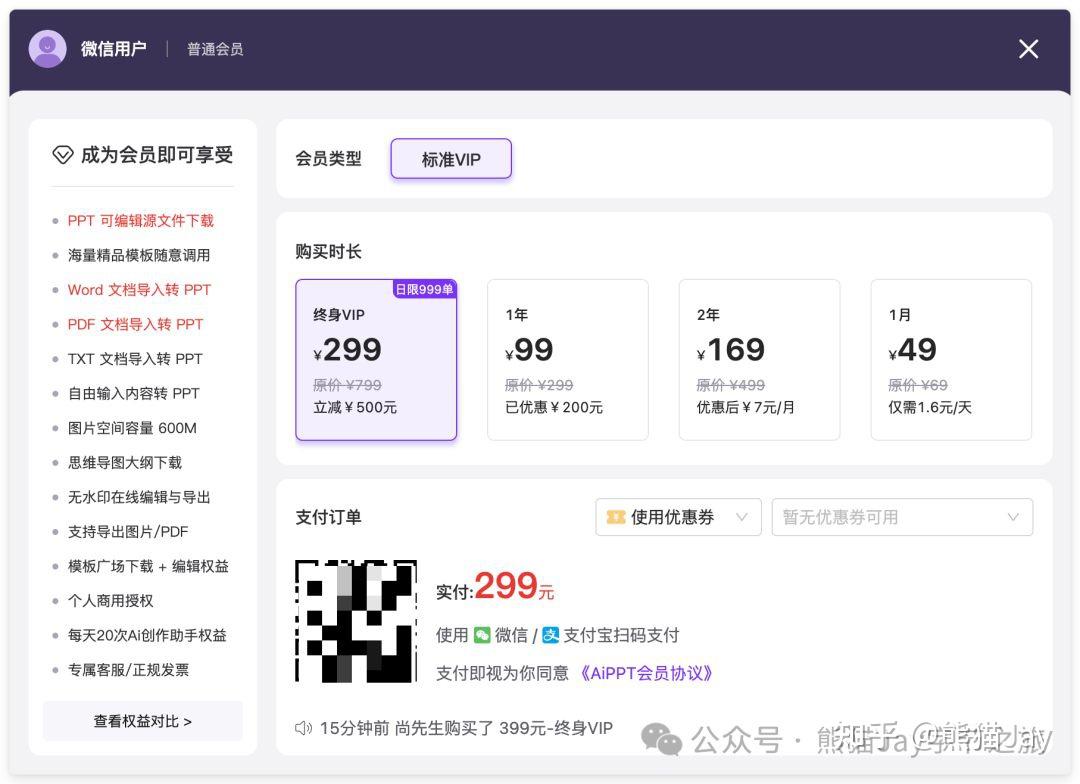Click '模板广场下载 + 编辑权益' benefit
Image resolution: width=1080 pixels, height=784 pixels.
148,566
